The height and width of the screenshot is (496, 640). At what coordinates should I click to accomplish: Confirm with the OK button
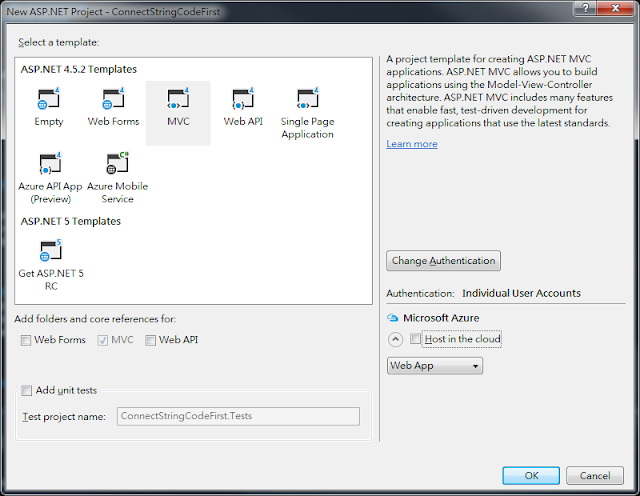[x=531, y=476]
